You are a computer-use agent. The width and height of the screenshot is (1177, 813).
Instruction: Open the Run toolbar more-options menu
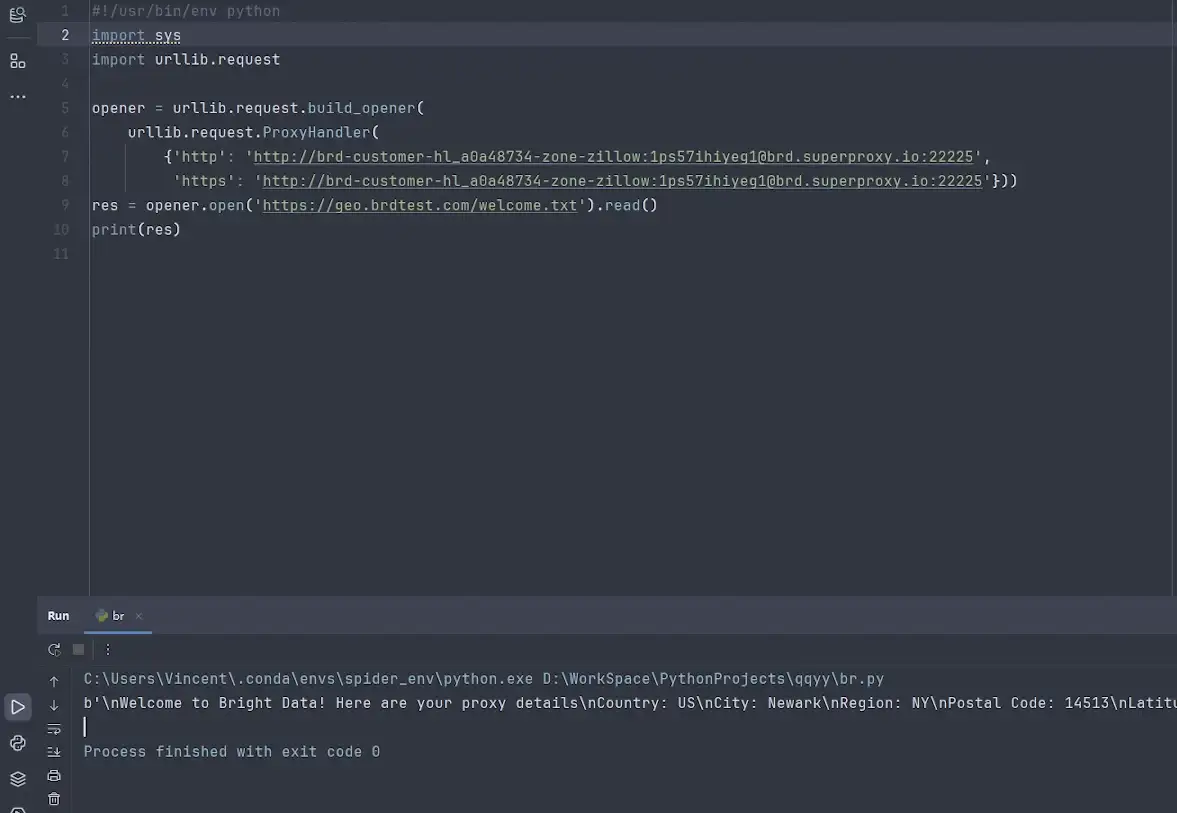[x=108, y=650]
